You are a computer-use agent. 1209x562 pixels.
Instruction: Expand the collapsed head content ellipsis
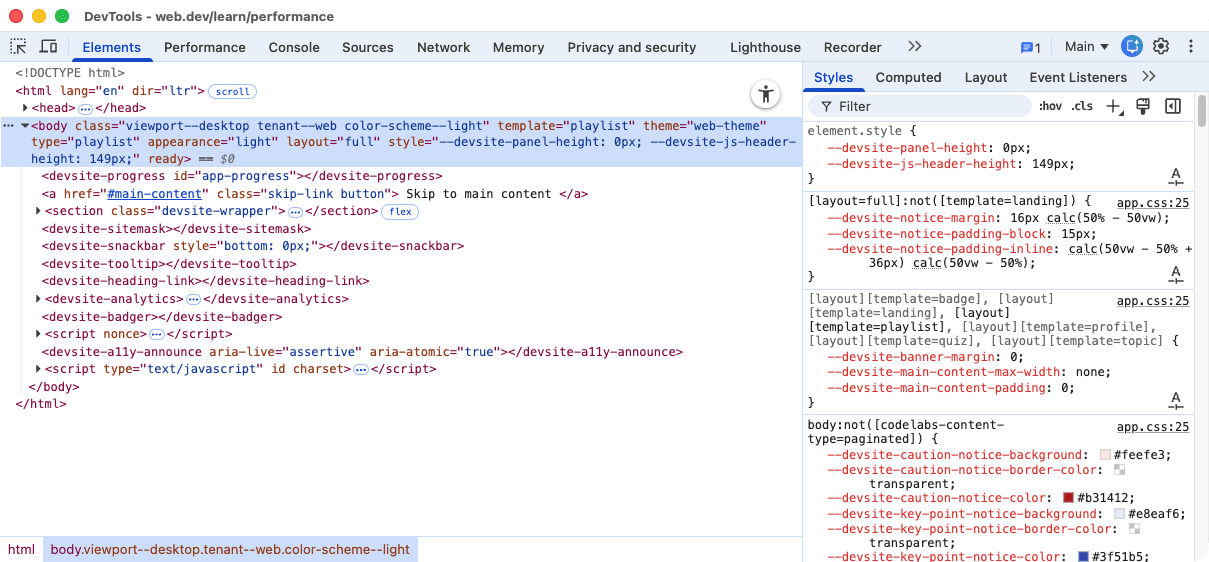point(86,108)
